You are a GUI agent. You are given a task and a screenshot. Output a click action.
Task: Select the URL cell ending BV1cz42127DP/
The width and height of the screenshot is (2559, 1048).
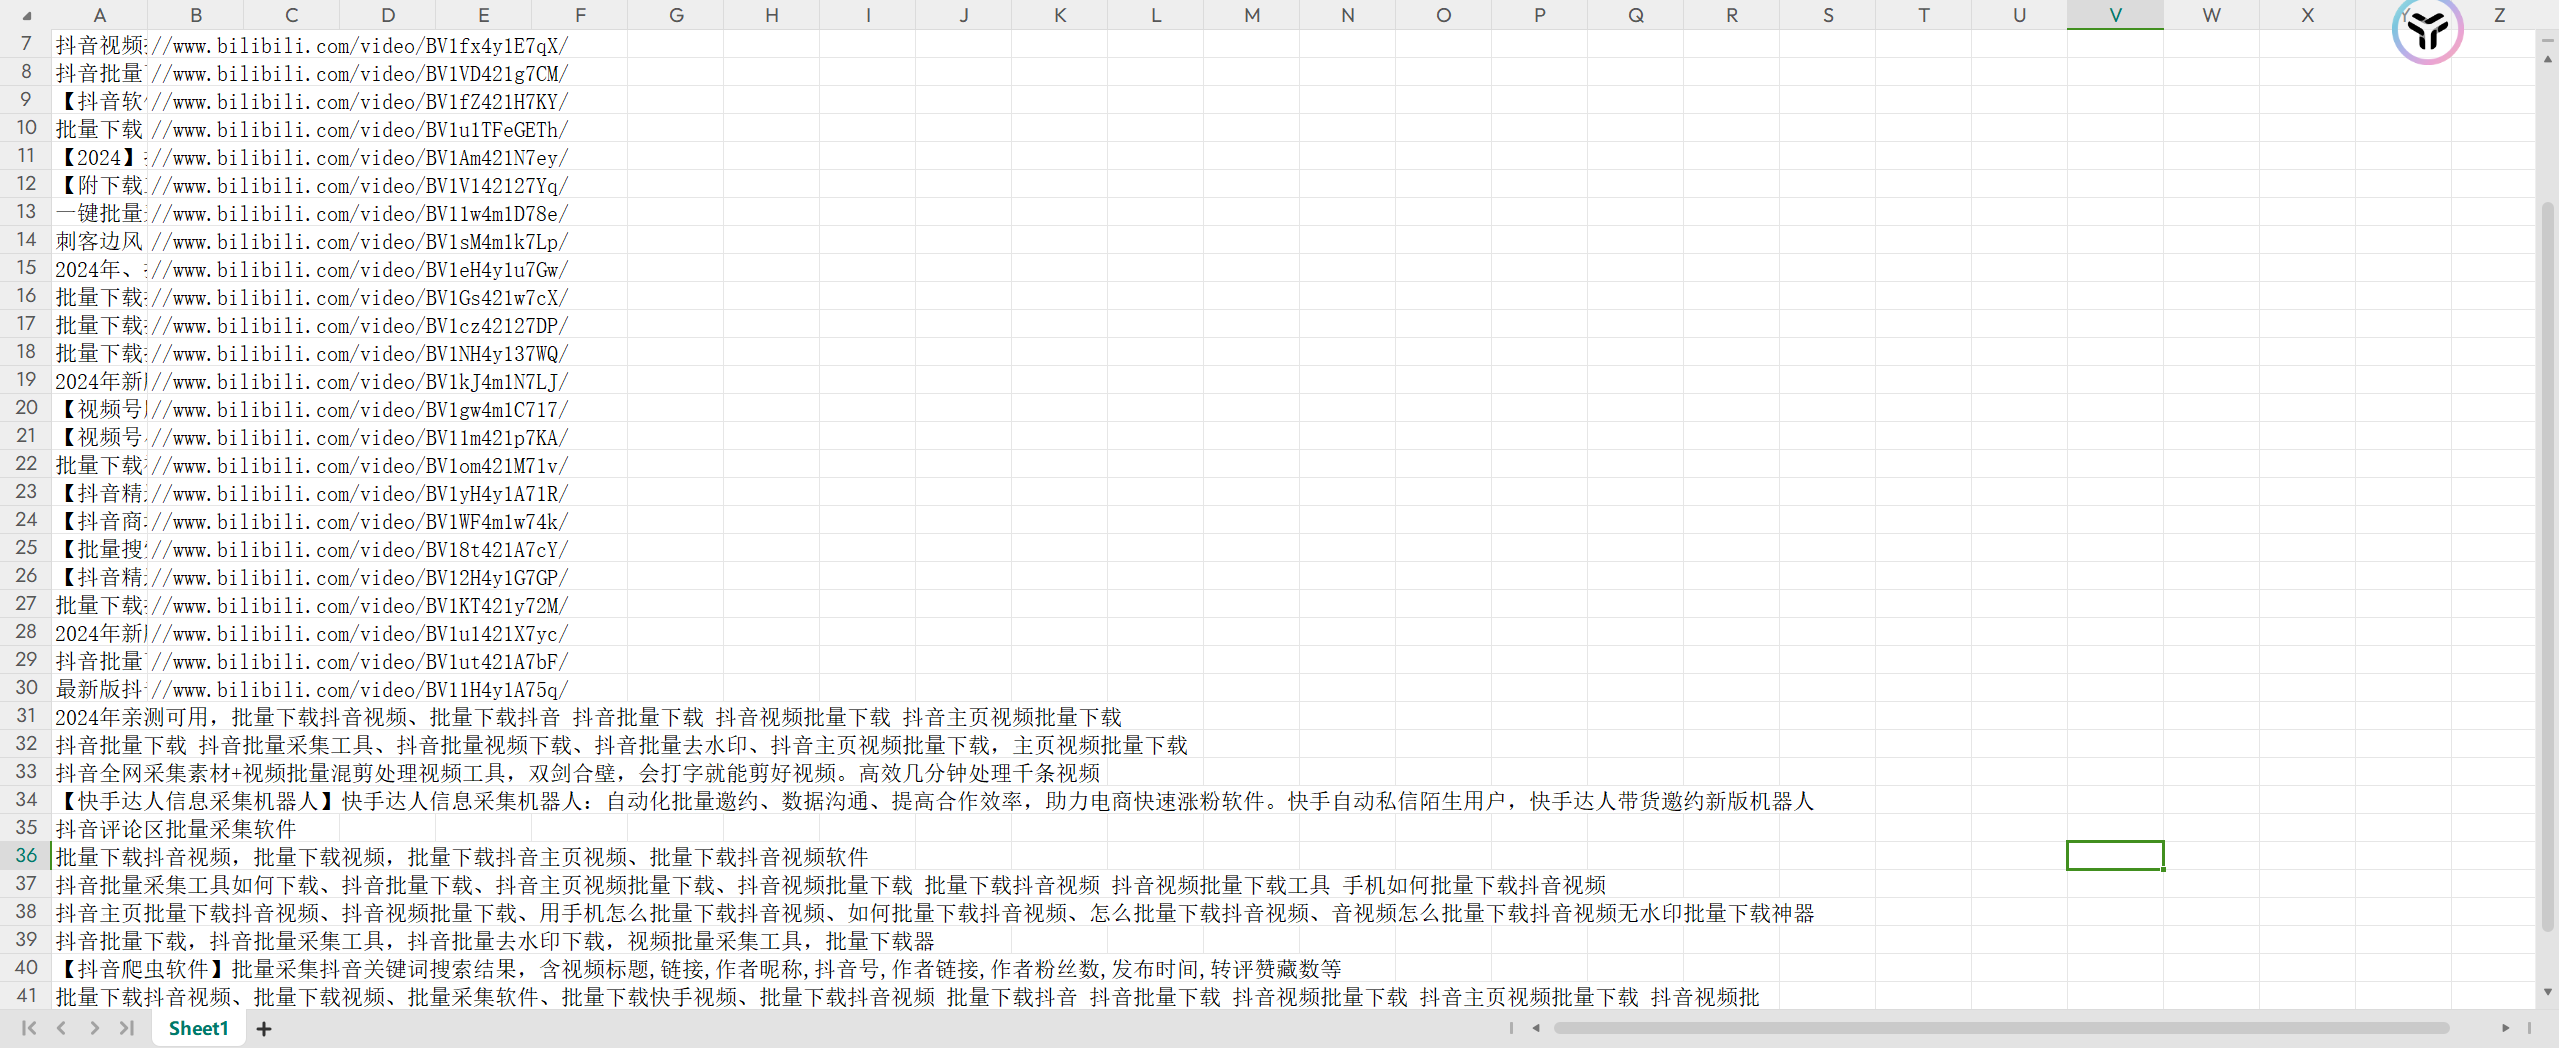click(x=359, y=325)
